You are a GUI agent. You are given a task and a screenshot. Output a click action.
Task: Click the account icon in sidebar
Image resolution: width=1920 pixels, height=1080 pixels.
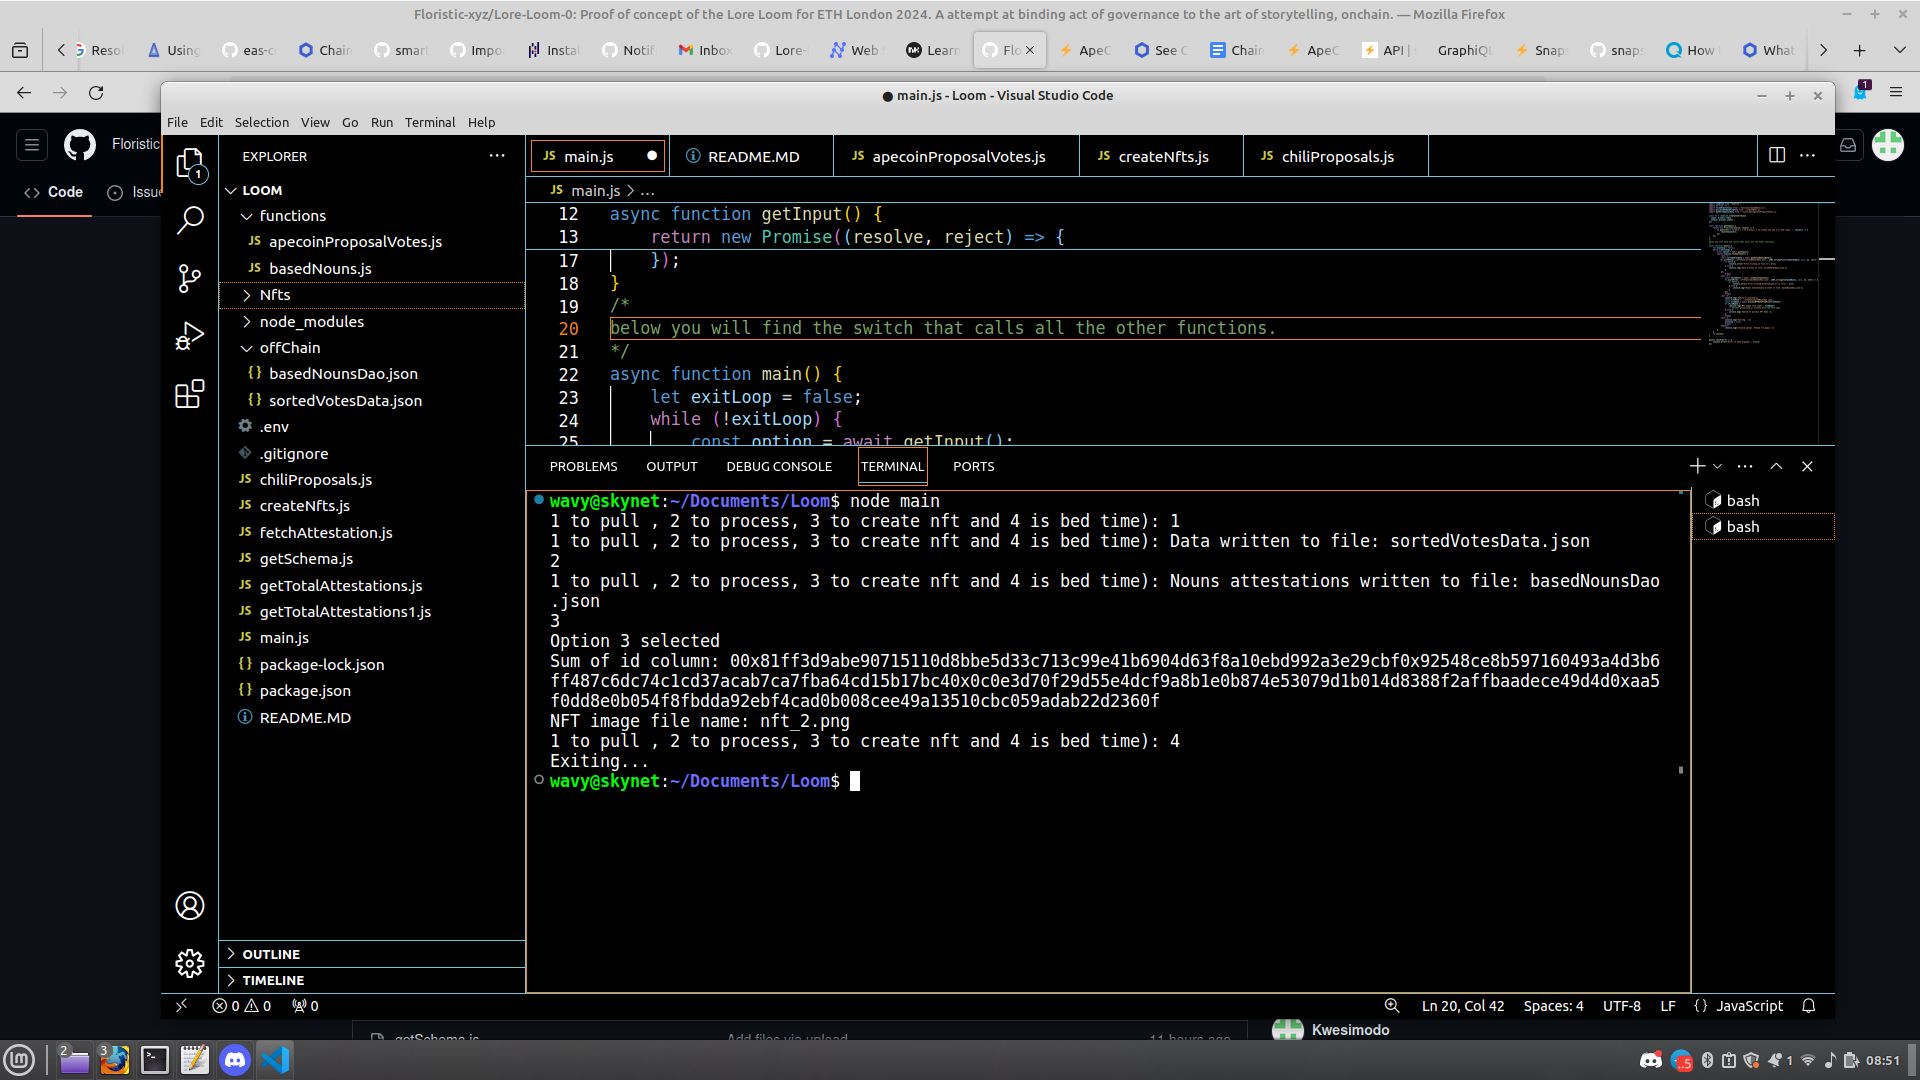pos(190,907)
